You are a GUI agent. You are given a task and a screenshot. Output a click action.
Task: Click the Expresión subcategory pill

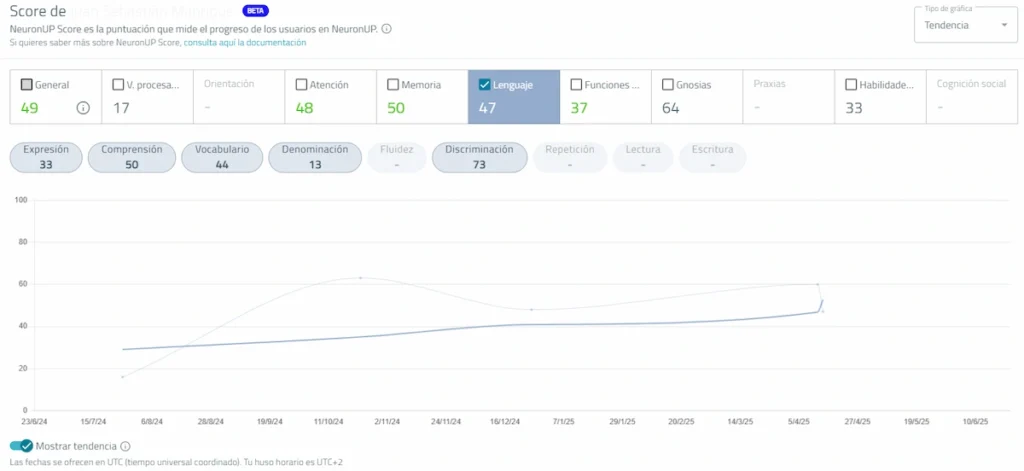[46, 157]
